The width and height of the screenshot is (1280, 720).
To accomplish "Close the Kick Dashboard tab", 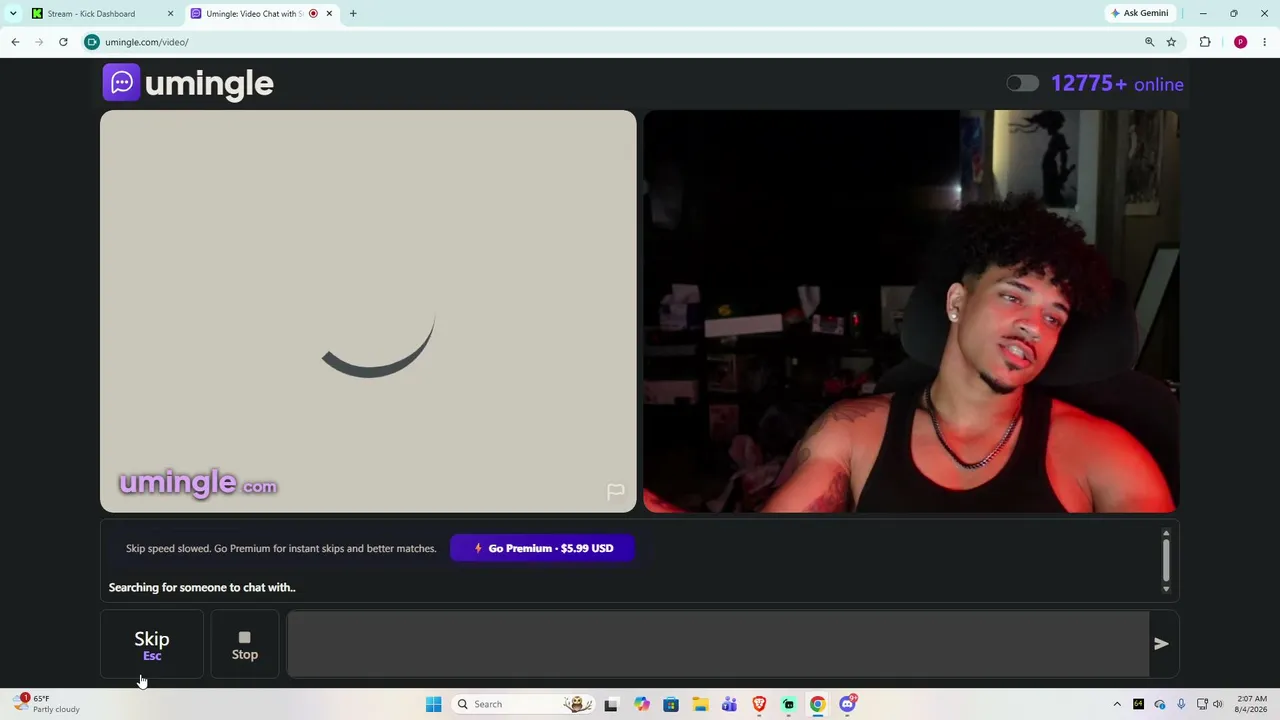I will 170,14.
